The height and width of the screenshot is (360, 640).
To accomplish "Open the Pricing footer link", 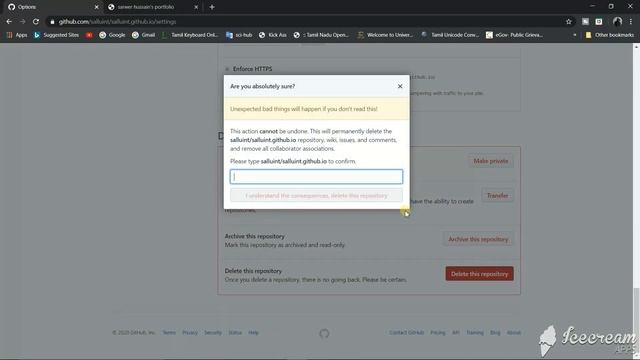I will point(438,333).
